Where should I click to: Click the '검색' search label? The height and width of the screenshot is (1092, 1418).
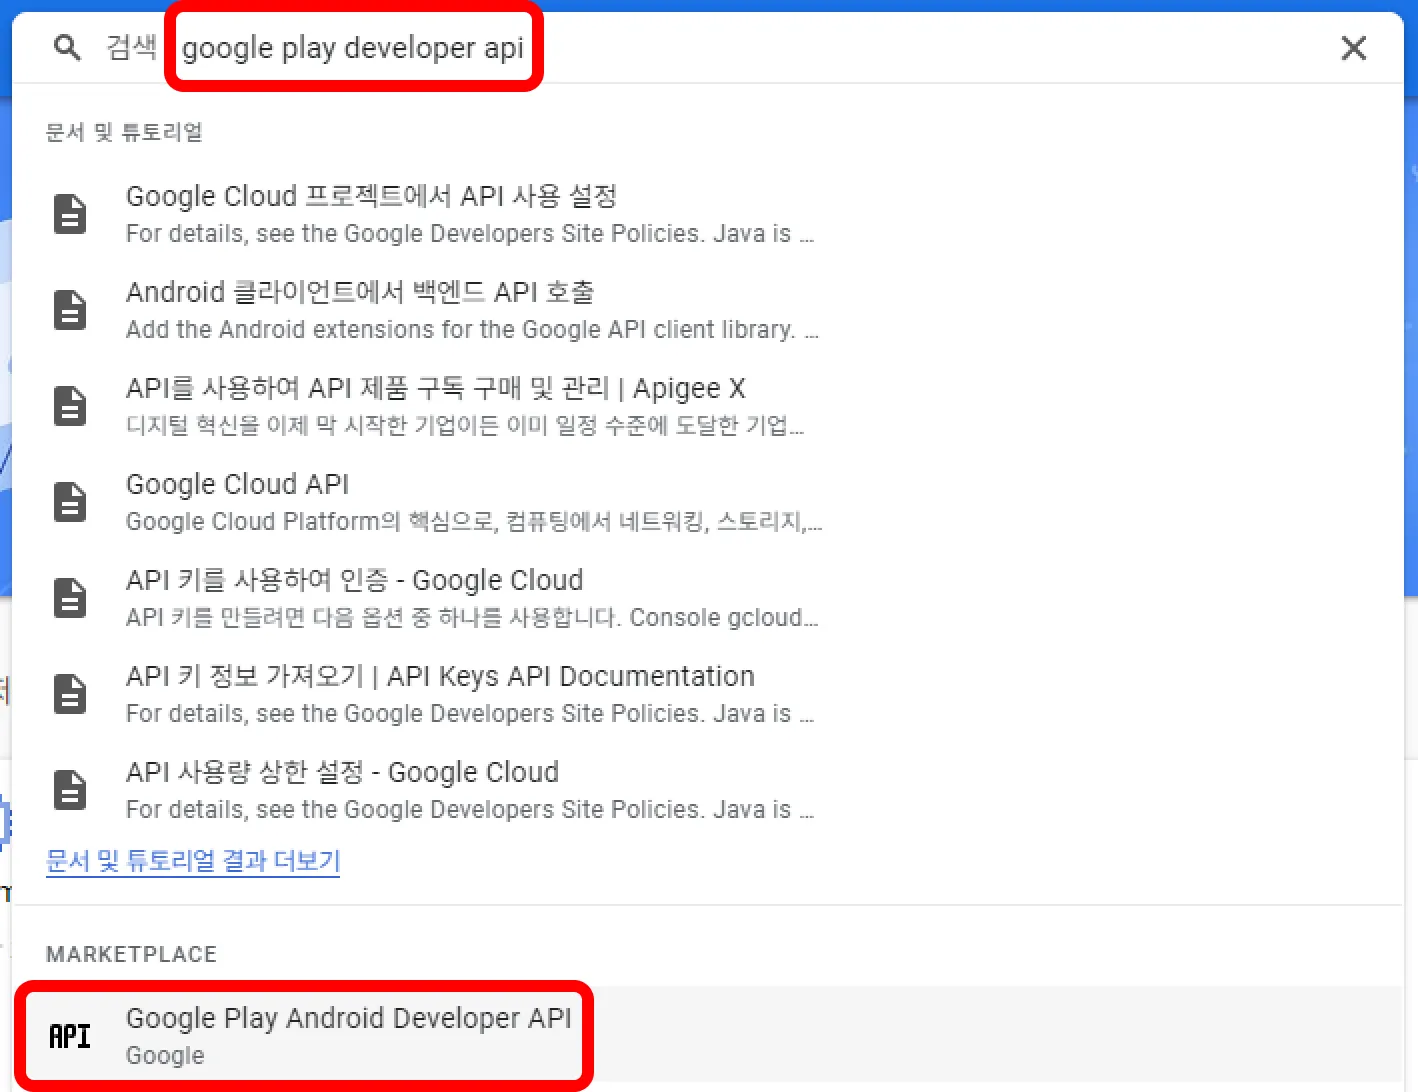pyautogui.click(x=131, y=47)
